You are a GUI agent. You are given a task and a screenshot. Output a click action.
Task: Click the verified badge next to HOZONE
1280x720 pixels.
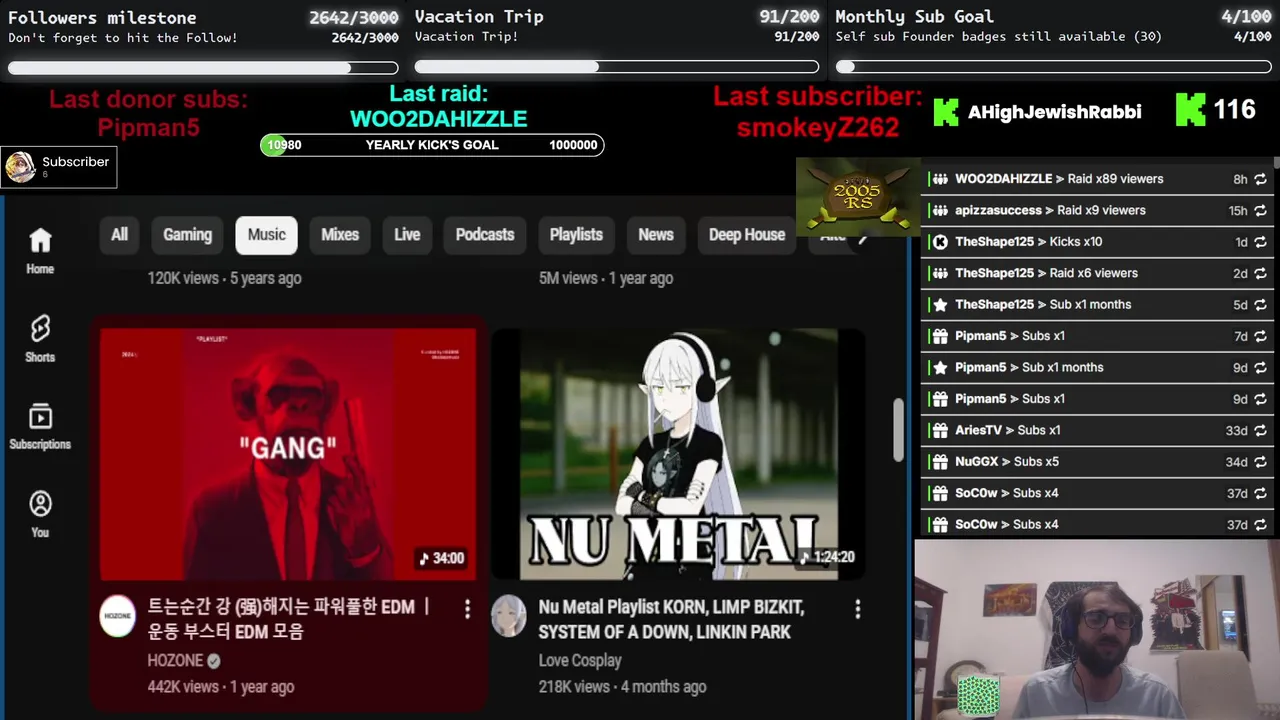213,661
